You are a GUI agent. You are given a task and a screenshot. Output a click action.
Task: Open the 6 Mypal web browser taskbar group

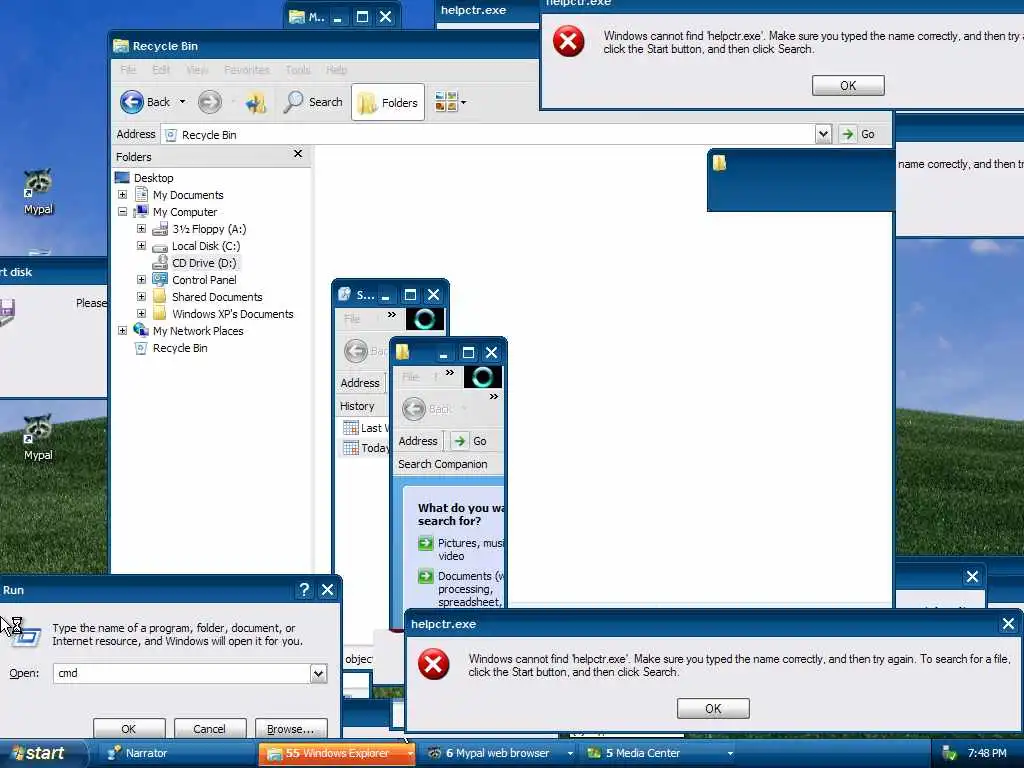tap(498, 753)
